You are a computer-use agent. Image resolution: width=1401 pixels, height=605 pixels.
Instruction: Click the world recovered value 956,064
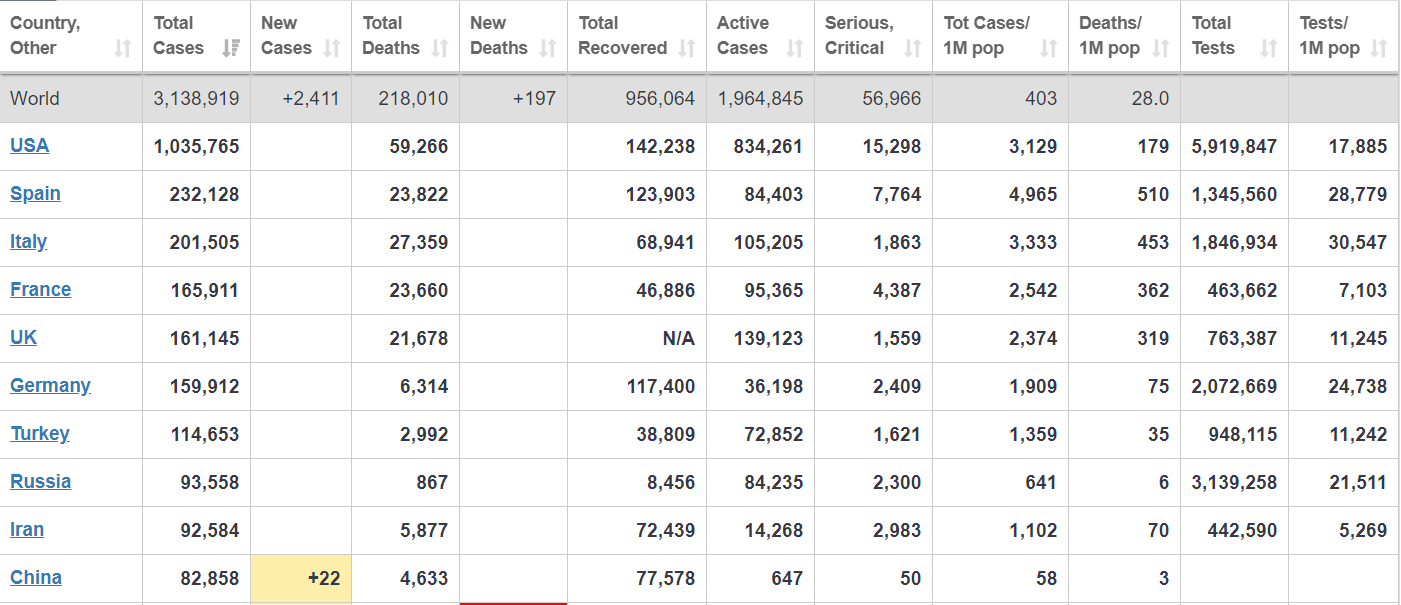point(659,99)
